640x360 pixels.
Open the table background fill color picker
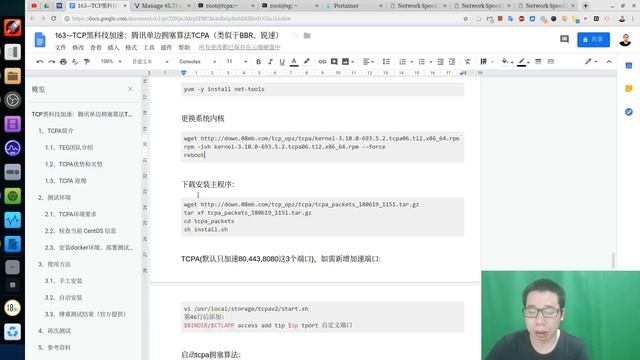507,62
